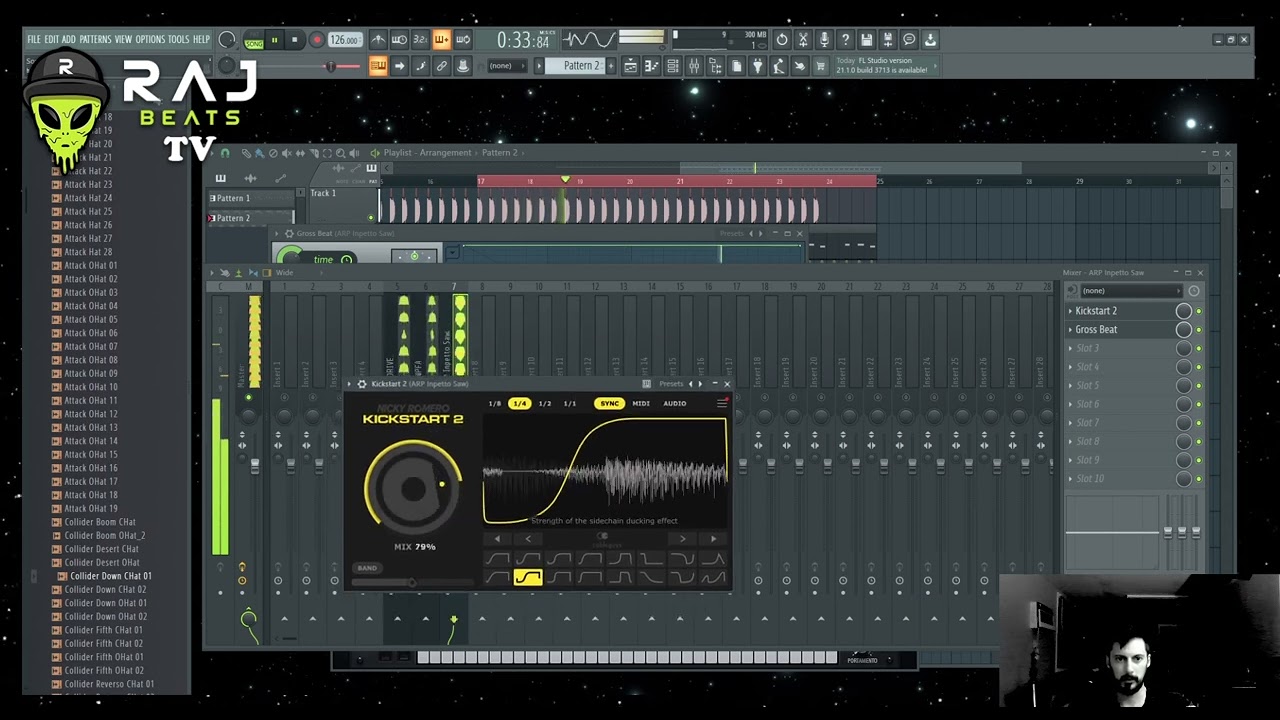Click the undo history icon
The width and height of the screenshot is (1280, 720).
coord(782,40)
